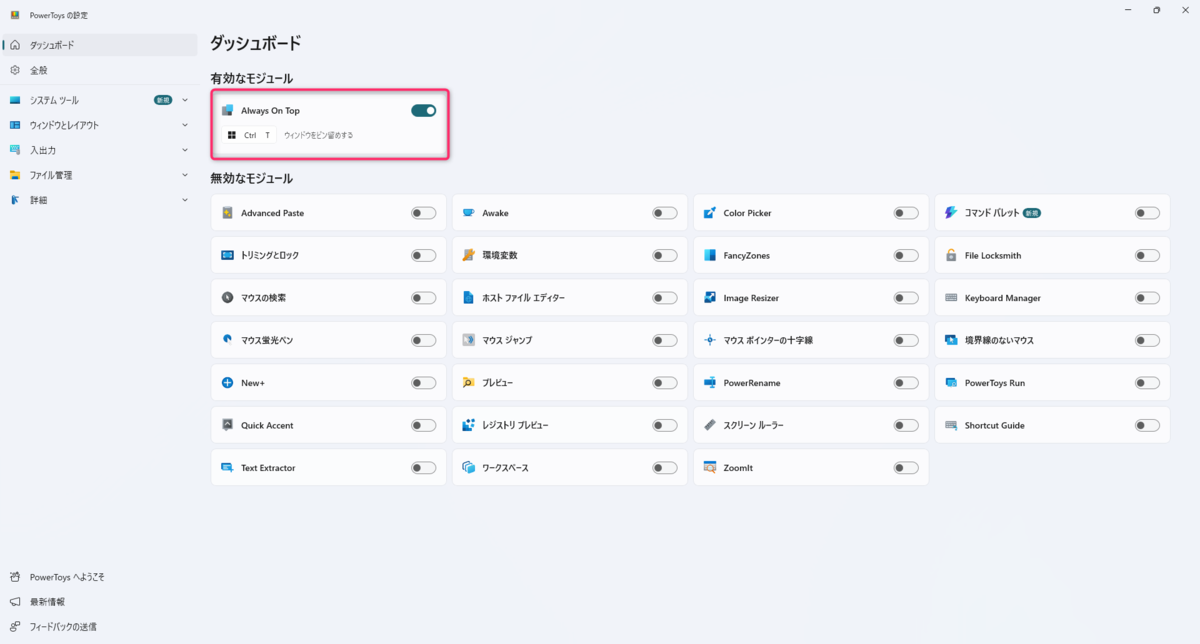Expand 入出力 section chevron
The height and width of the screenshot is (644, 1200).
coord(185,150)
